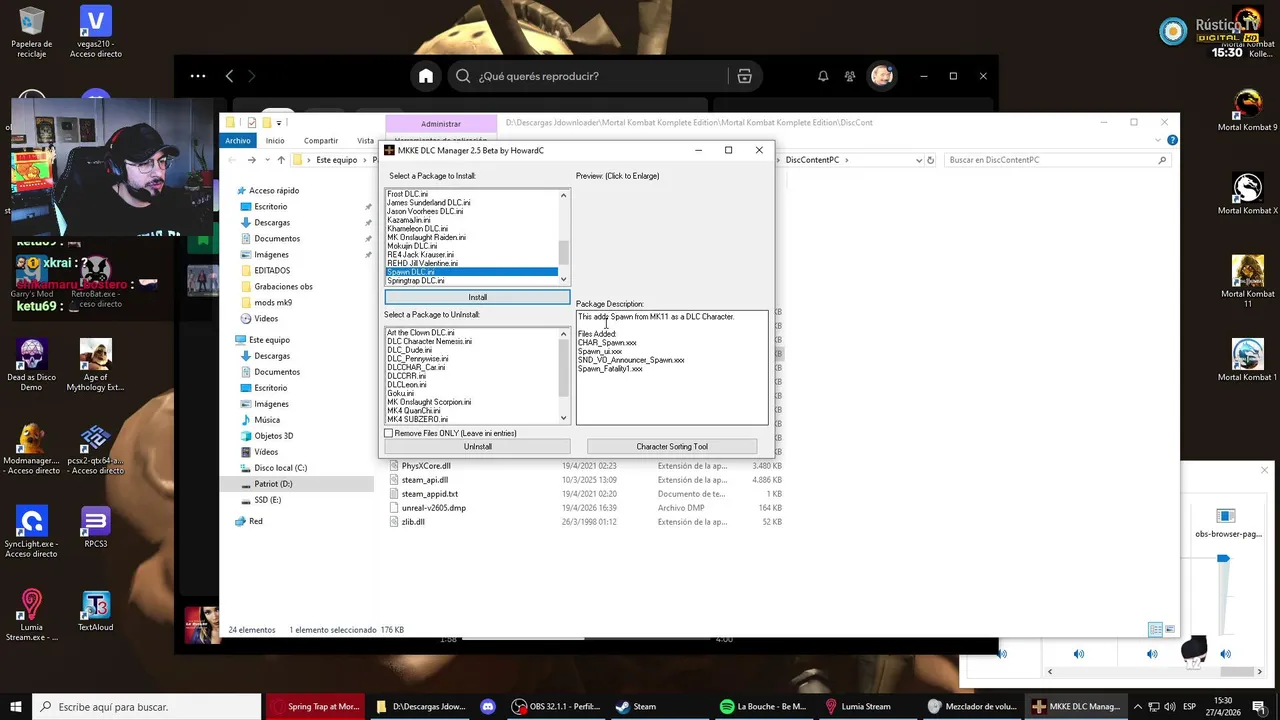Open Spotify profile avatar
The height and width of the screenshot is (720, 1280).
click(881, 76)
